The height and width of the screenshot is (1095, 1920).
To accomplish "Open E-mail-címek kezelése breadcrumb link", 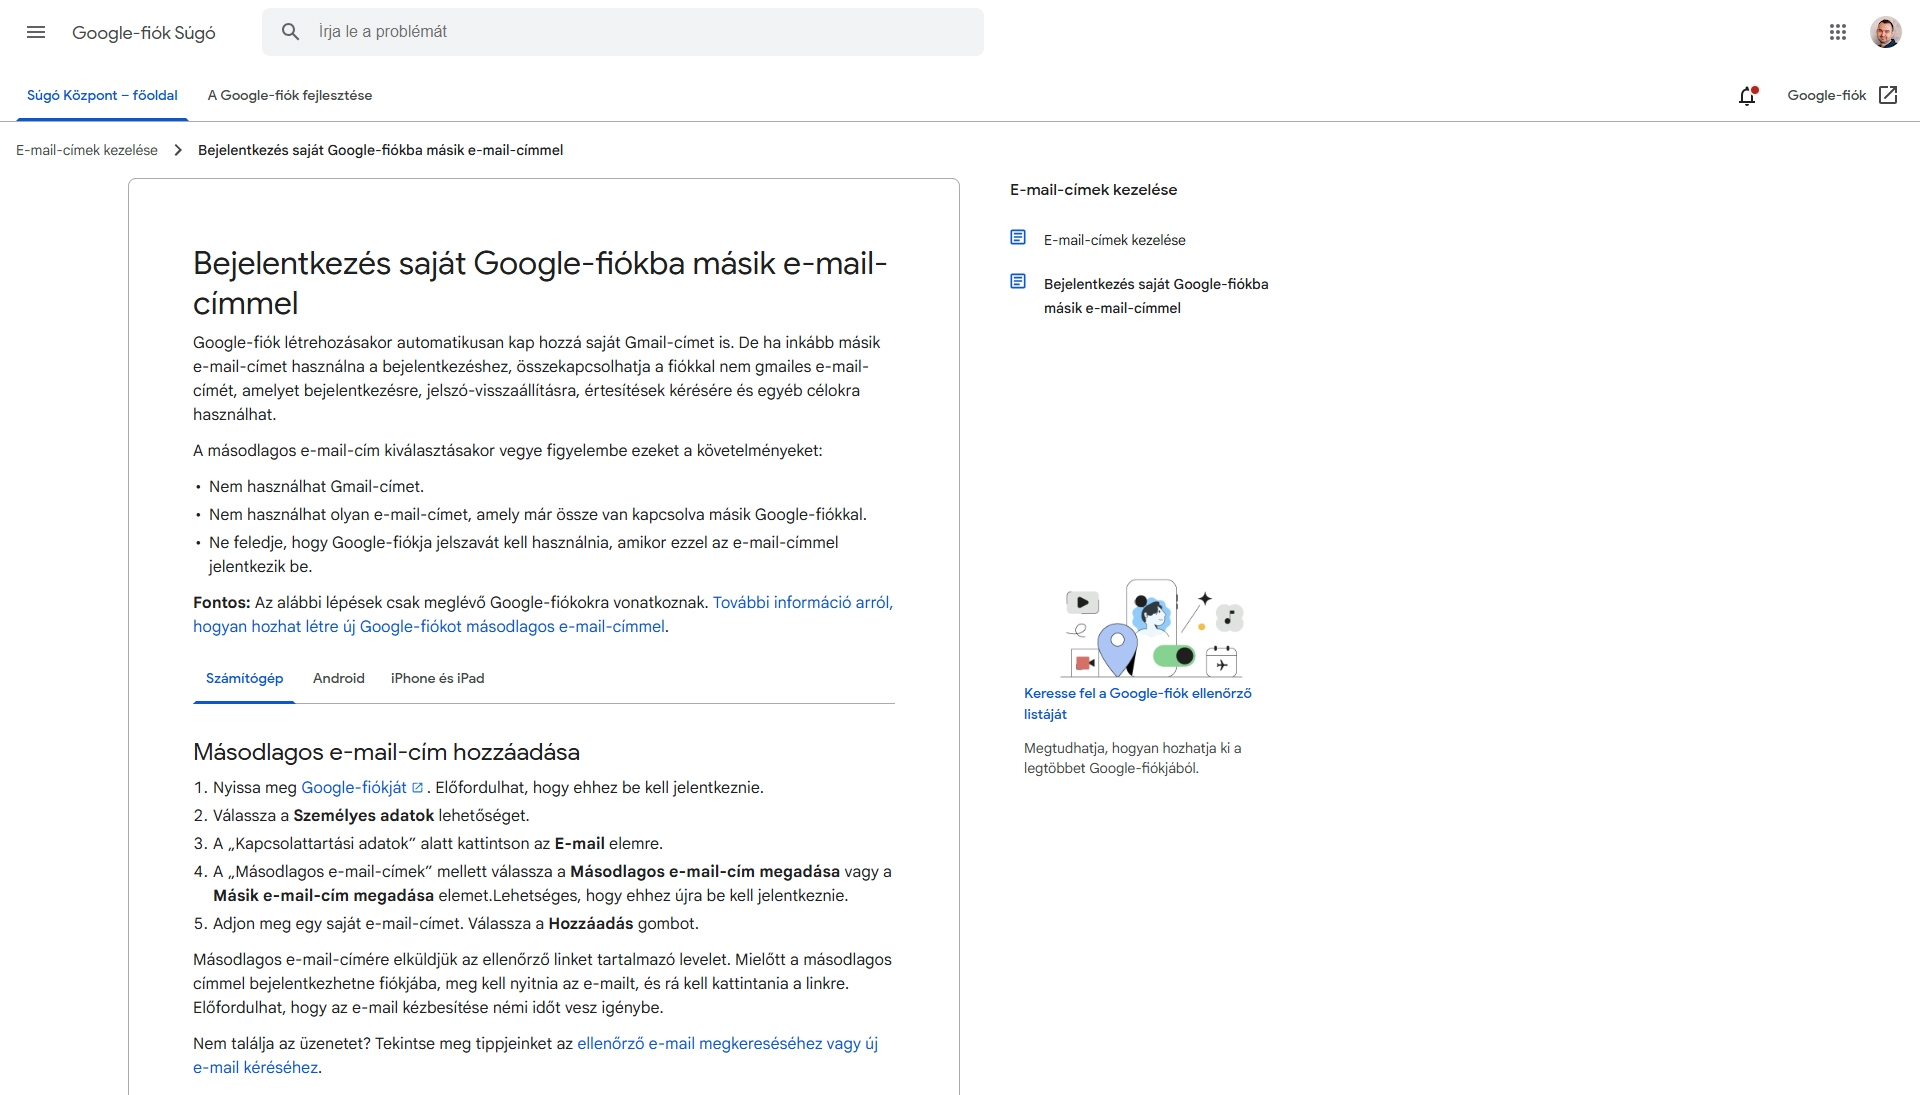I will tap(86, 149).
